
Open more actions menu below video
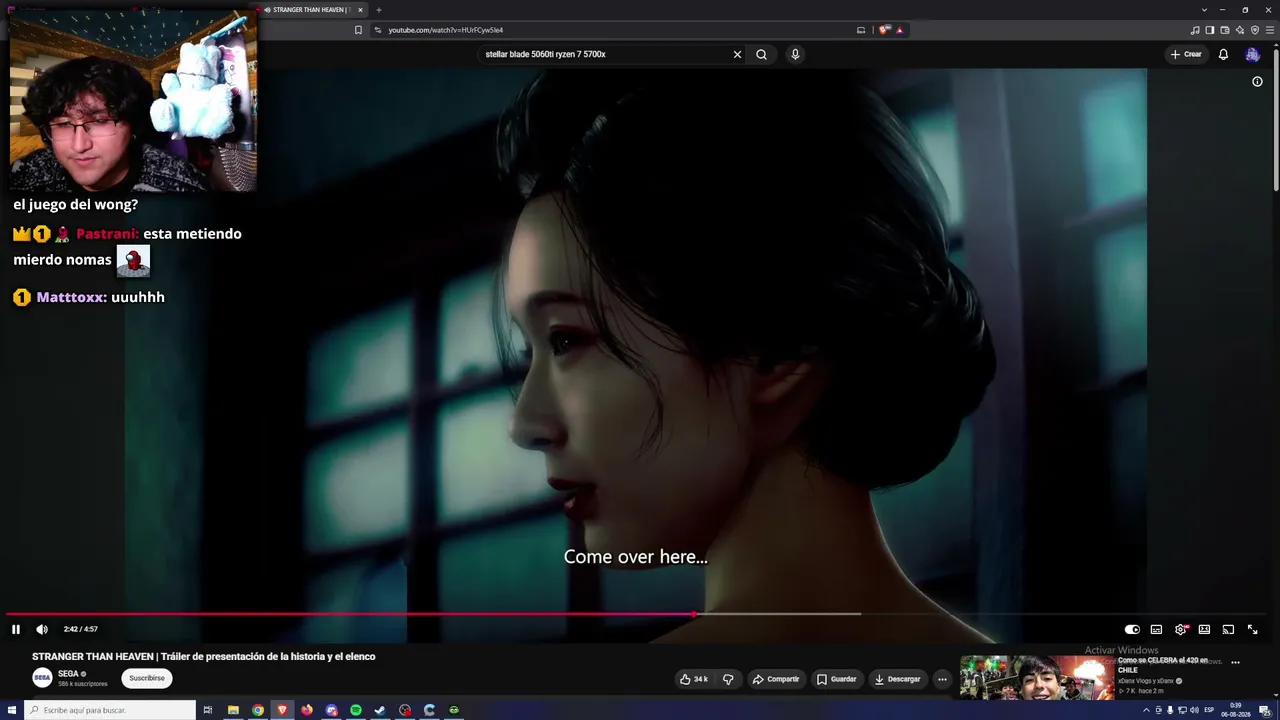point(942,679)
